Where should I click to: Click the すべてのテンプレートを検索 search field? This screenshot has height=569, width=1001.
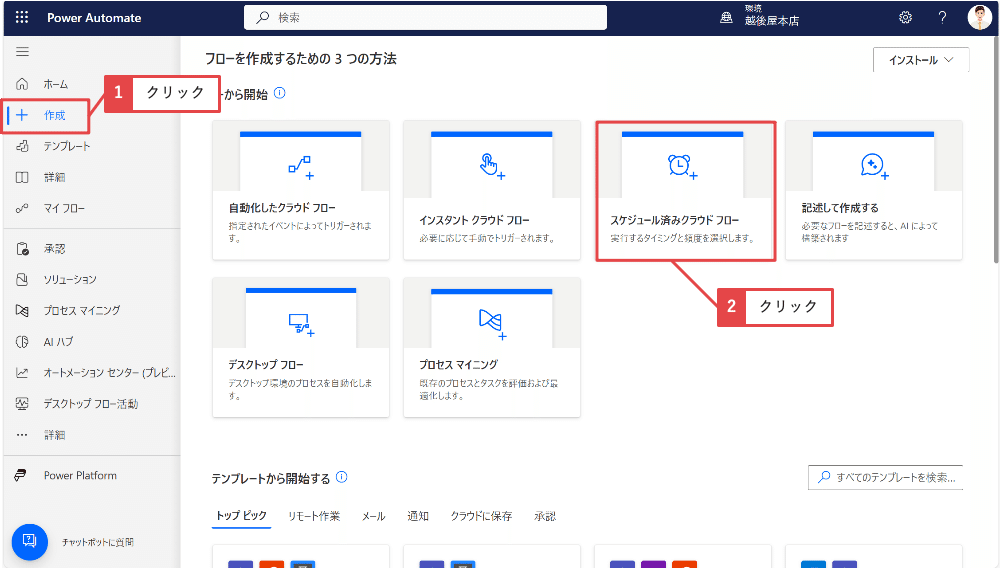885,477
